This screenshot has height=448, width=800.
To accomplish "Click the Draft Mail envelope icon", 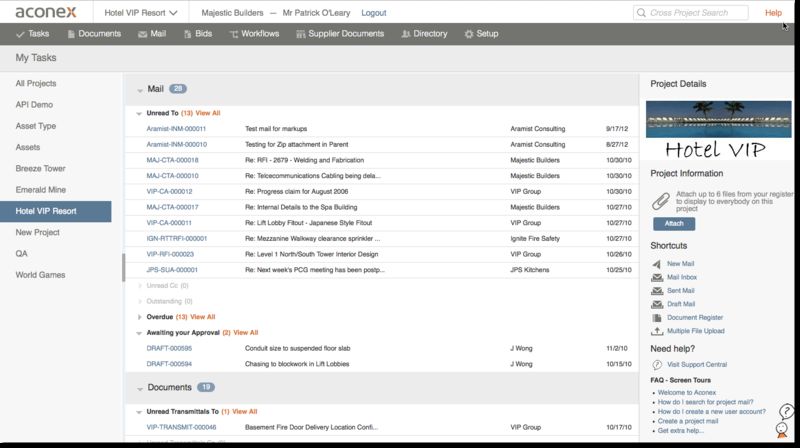I will (x=657, y=304).
